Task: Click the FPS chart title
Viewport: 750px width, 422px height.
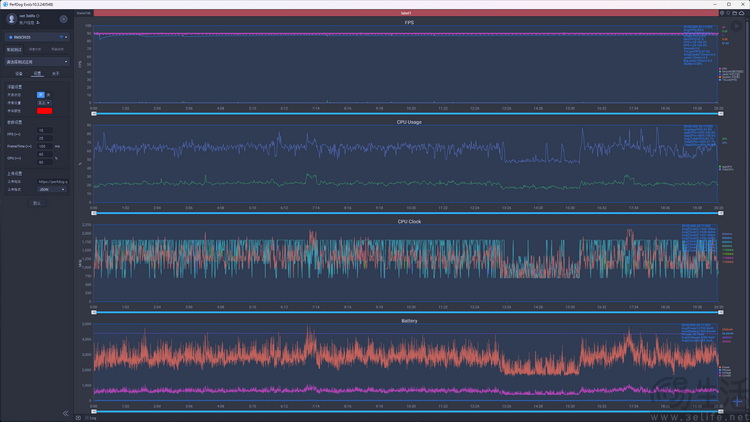Action: 409,22
